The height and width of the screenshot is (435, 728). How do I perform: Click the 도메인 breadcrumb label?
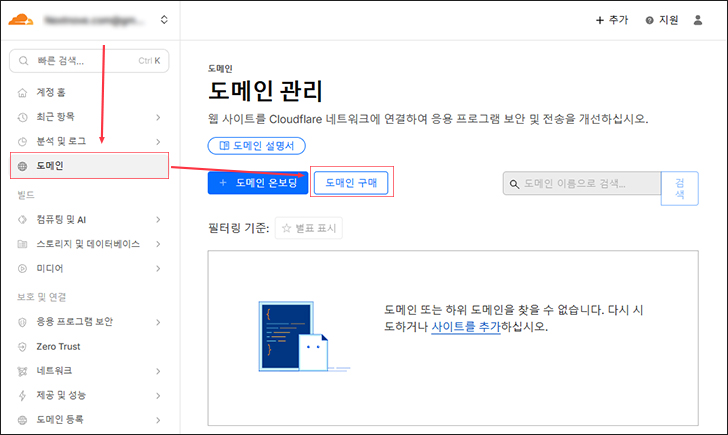pos(220,69)
